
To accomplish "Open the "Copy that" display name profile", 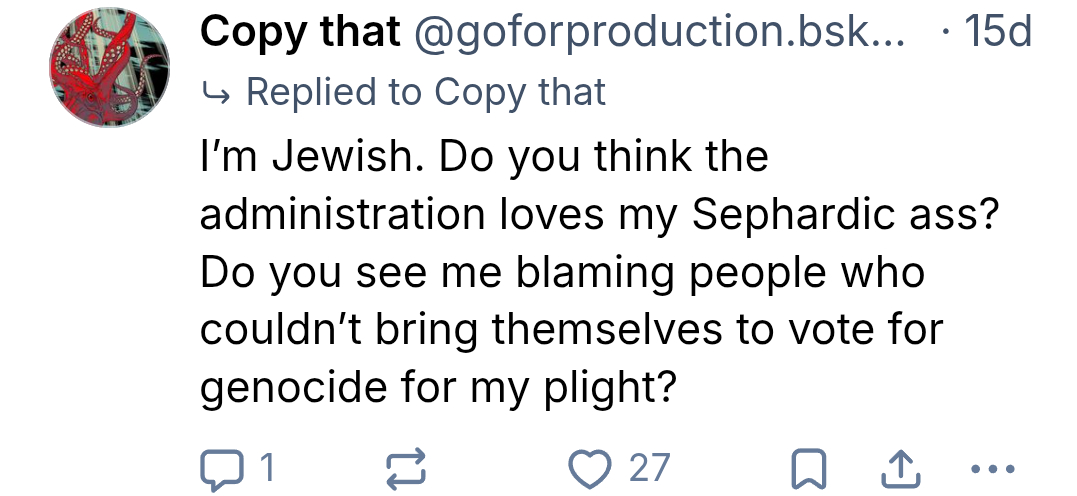I will coord(300,33).
